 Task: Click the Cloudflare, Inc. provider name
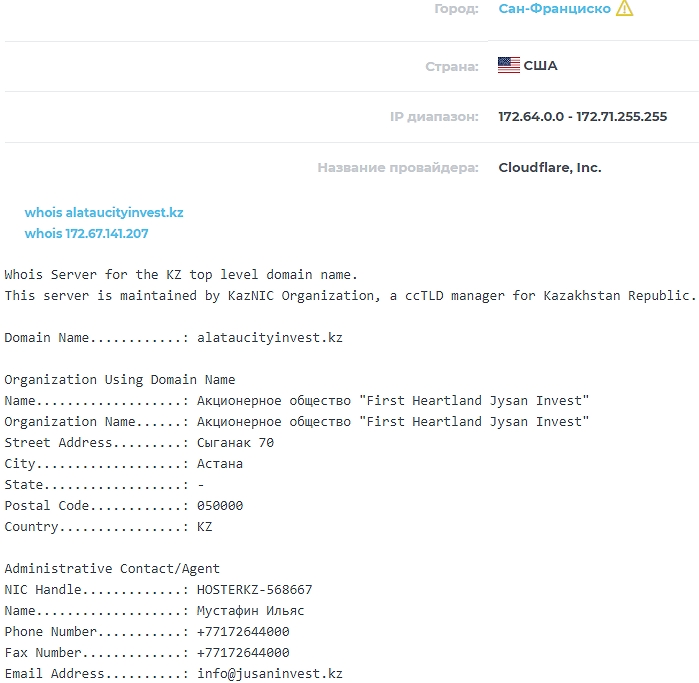(x=549, y=168)
